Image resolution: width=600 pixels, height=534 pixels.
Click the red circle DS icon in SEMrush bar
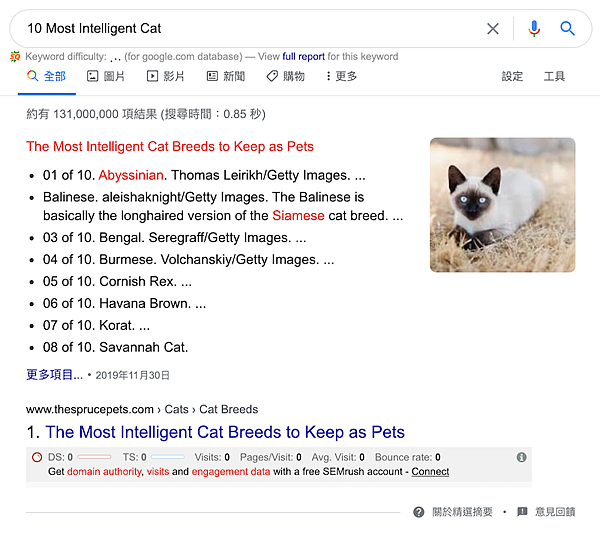pyautogui.click(x=37, y=457)
